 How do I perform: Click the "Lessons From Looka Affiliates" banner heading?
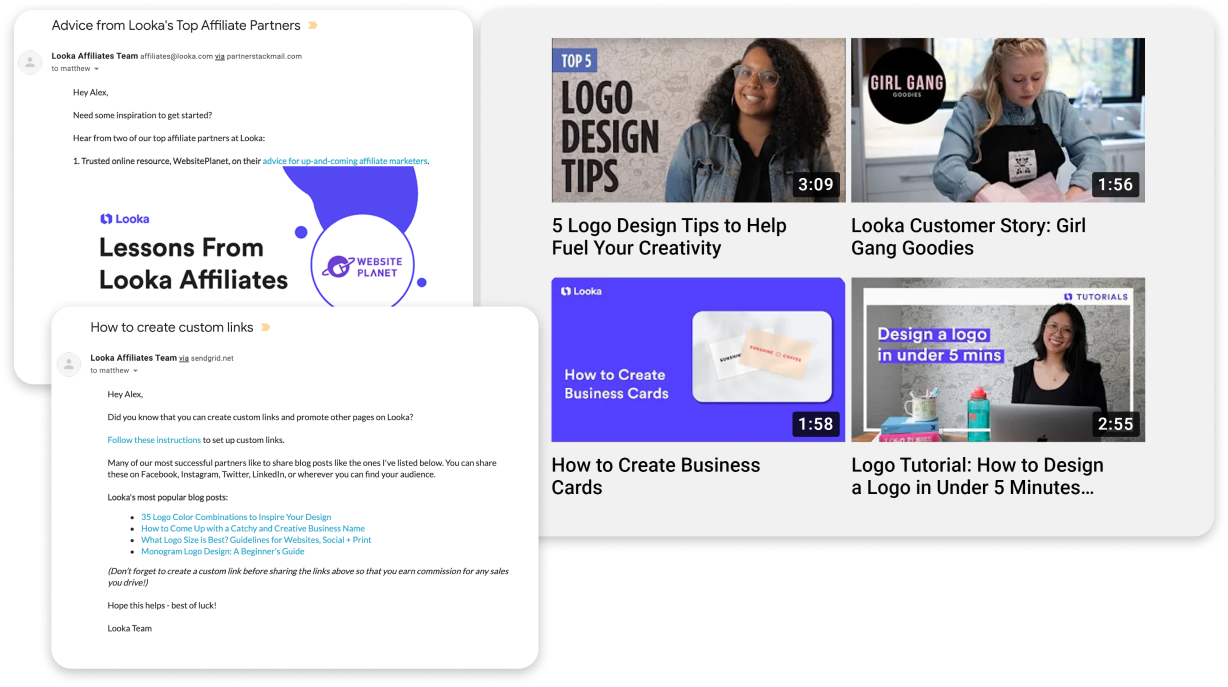click(194, 264)
